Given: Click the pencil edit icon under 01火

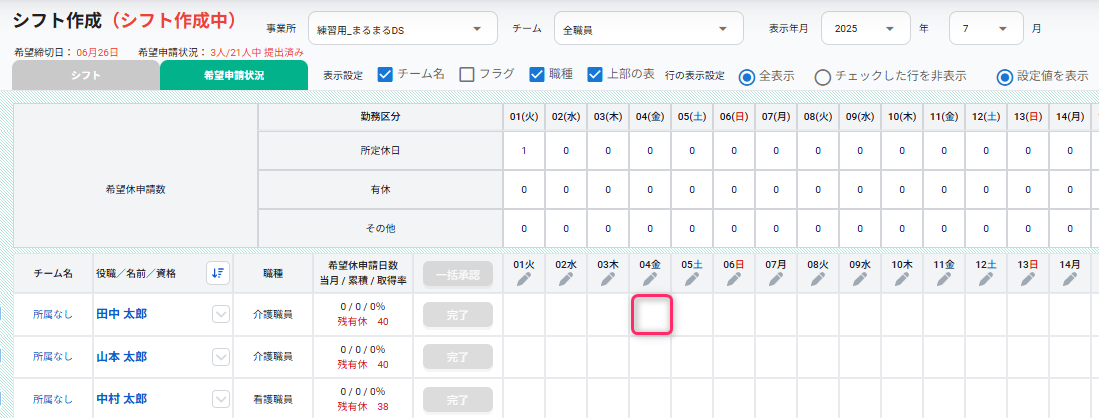Looking at the screenshot, I should (524, 279).
